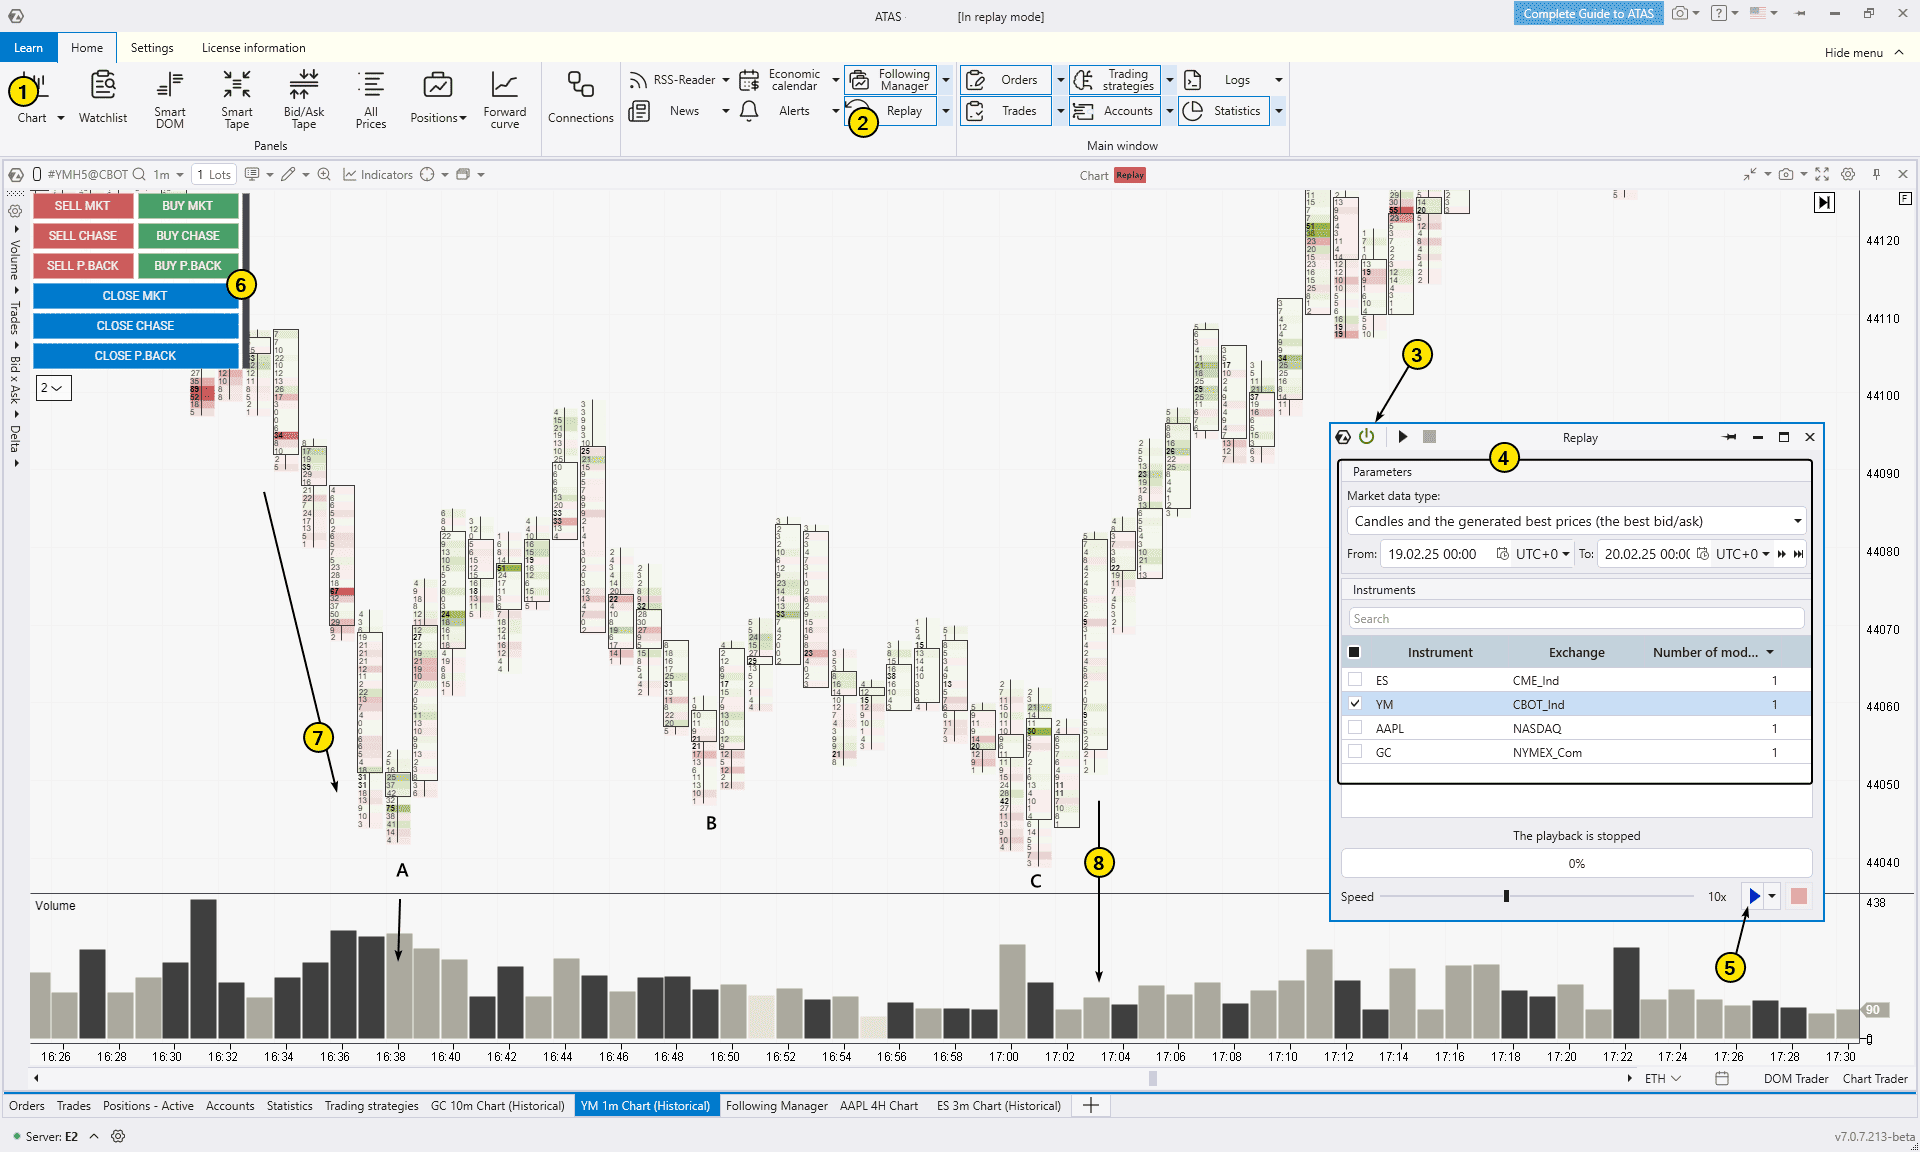Click the Replay power button
Screen dimensions: 1920x1152
[x=1366, y=437]
